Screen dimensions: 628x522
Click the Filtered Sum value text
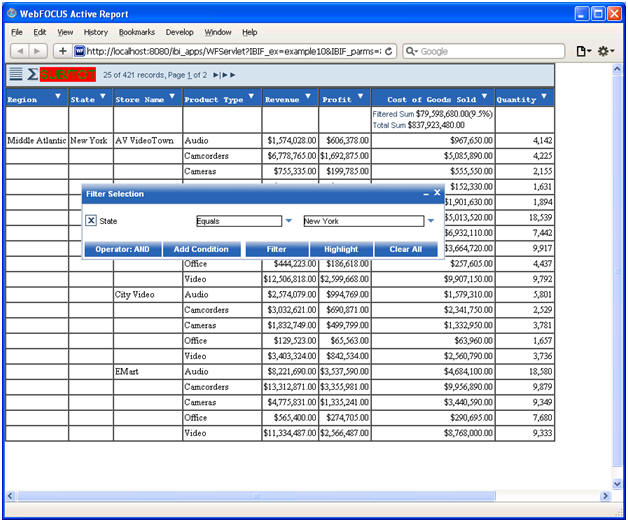click(x=454, y=114)
